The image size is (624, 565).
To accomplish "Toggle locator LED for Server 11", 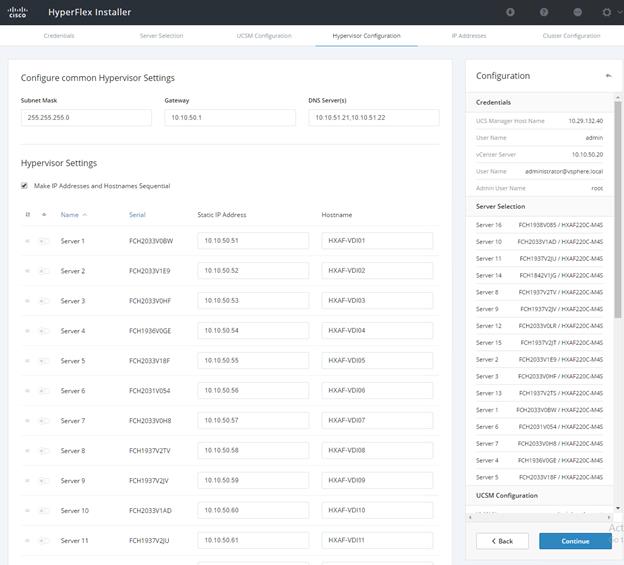I will 44,541.
